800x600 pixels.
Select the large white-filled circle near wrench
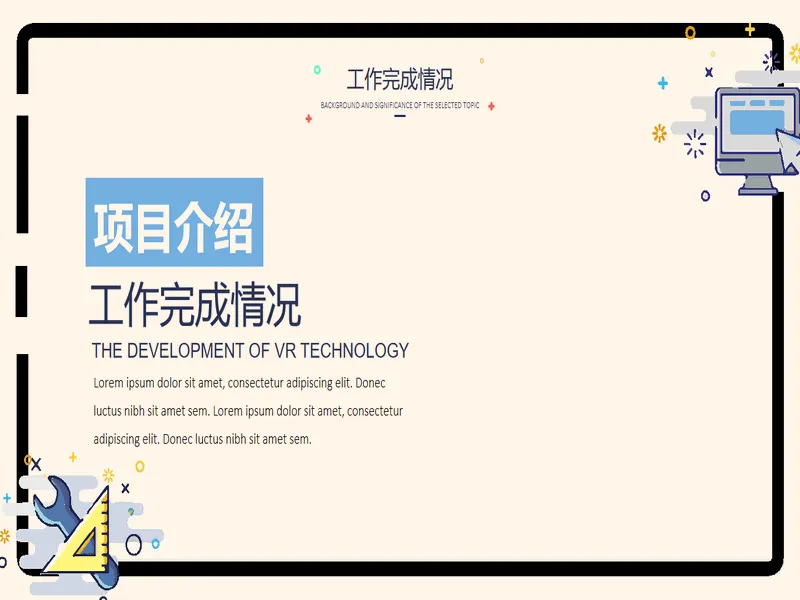134,545
